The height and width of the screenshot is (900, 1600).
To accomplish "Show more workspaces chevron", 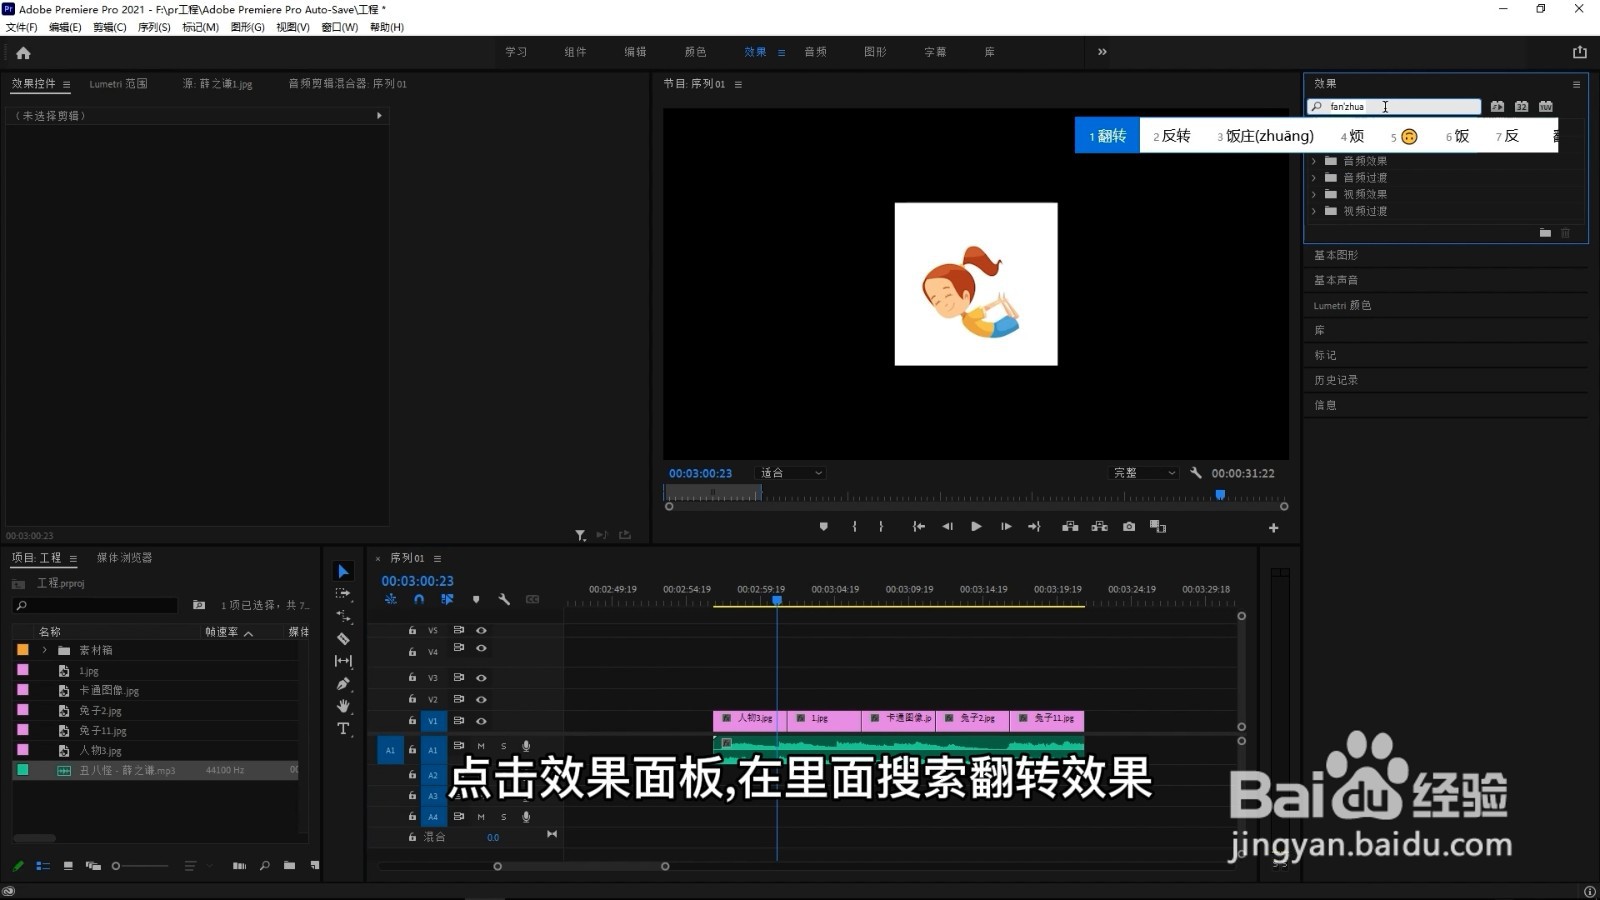I will tap(1102, 52).
